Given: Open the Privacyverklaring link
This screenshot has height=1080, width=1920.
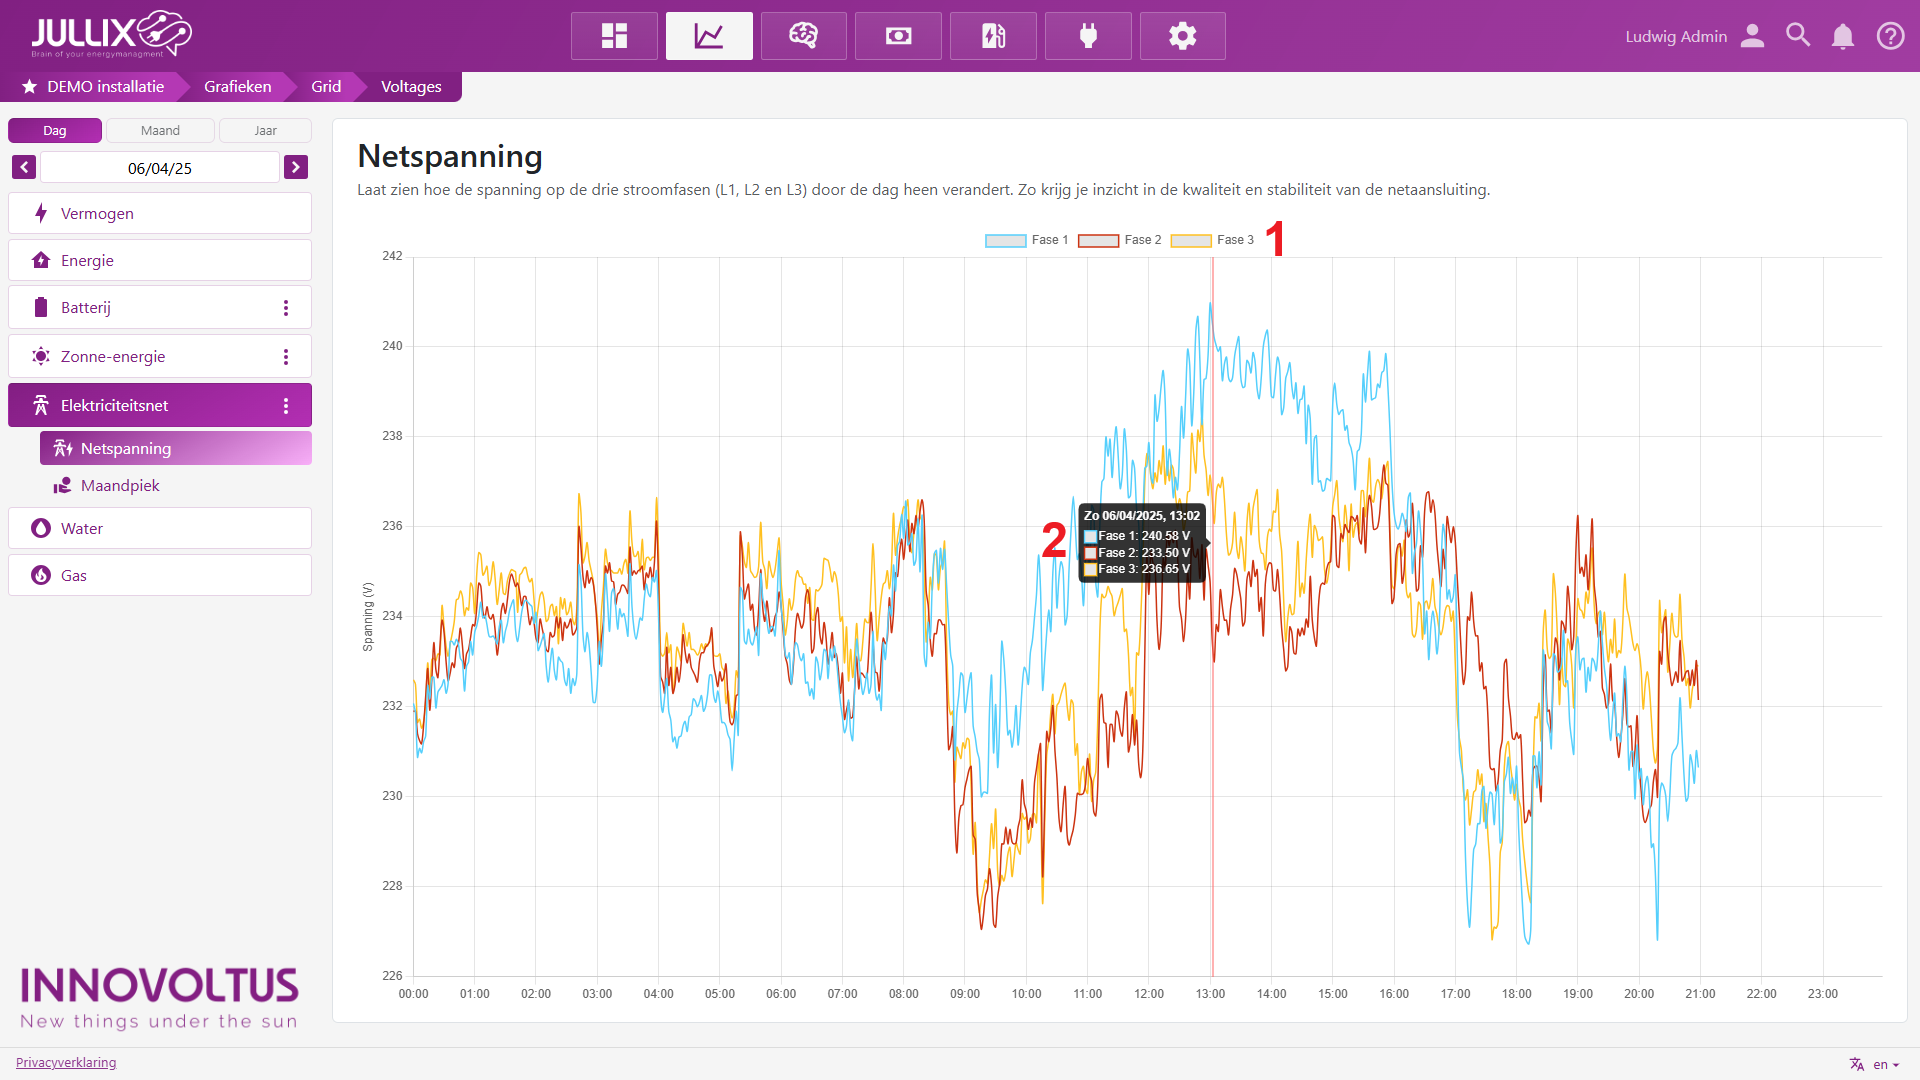Looking at the screenshot, I should coord(66,1062).
